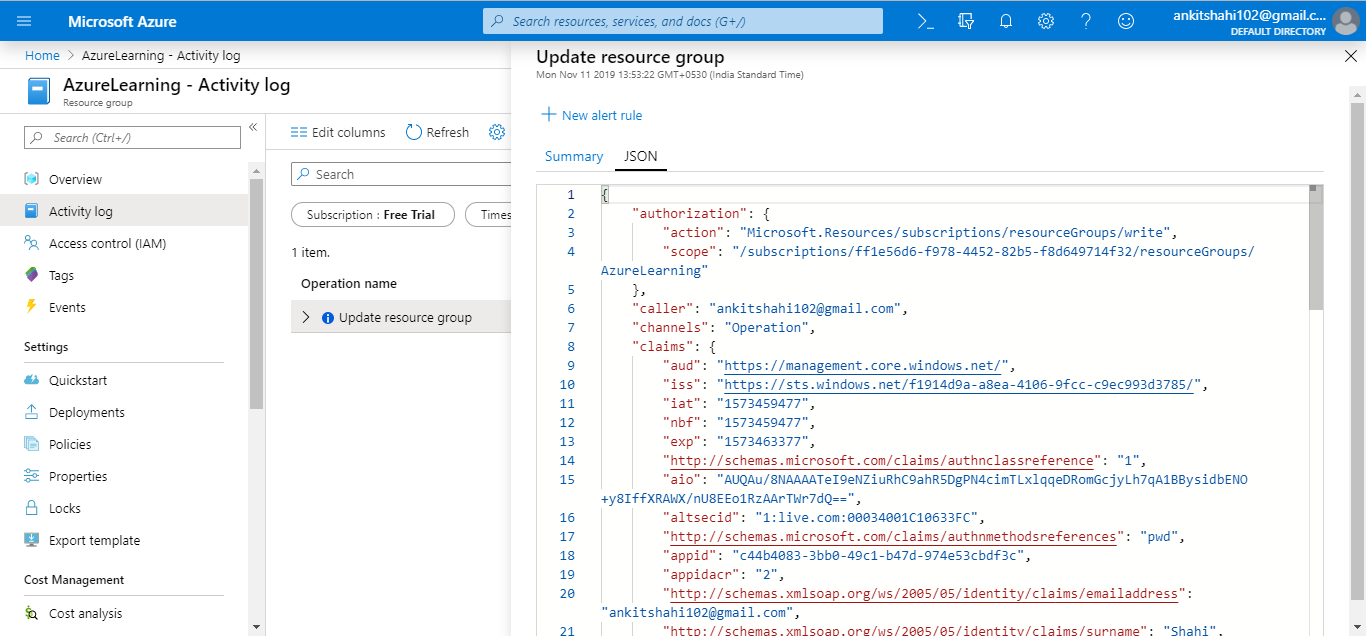1366x636 pixels.
Task: Refresh the Activity log list
Action: (437, 131)
